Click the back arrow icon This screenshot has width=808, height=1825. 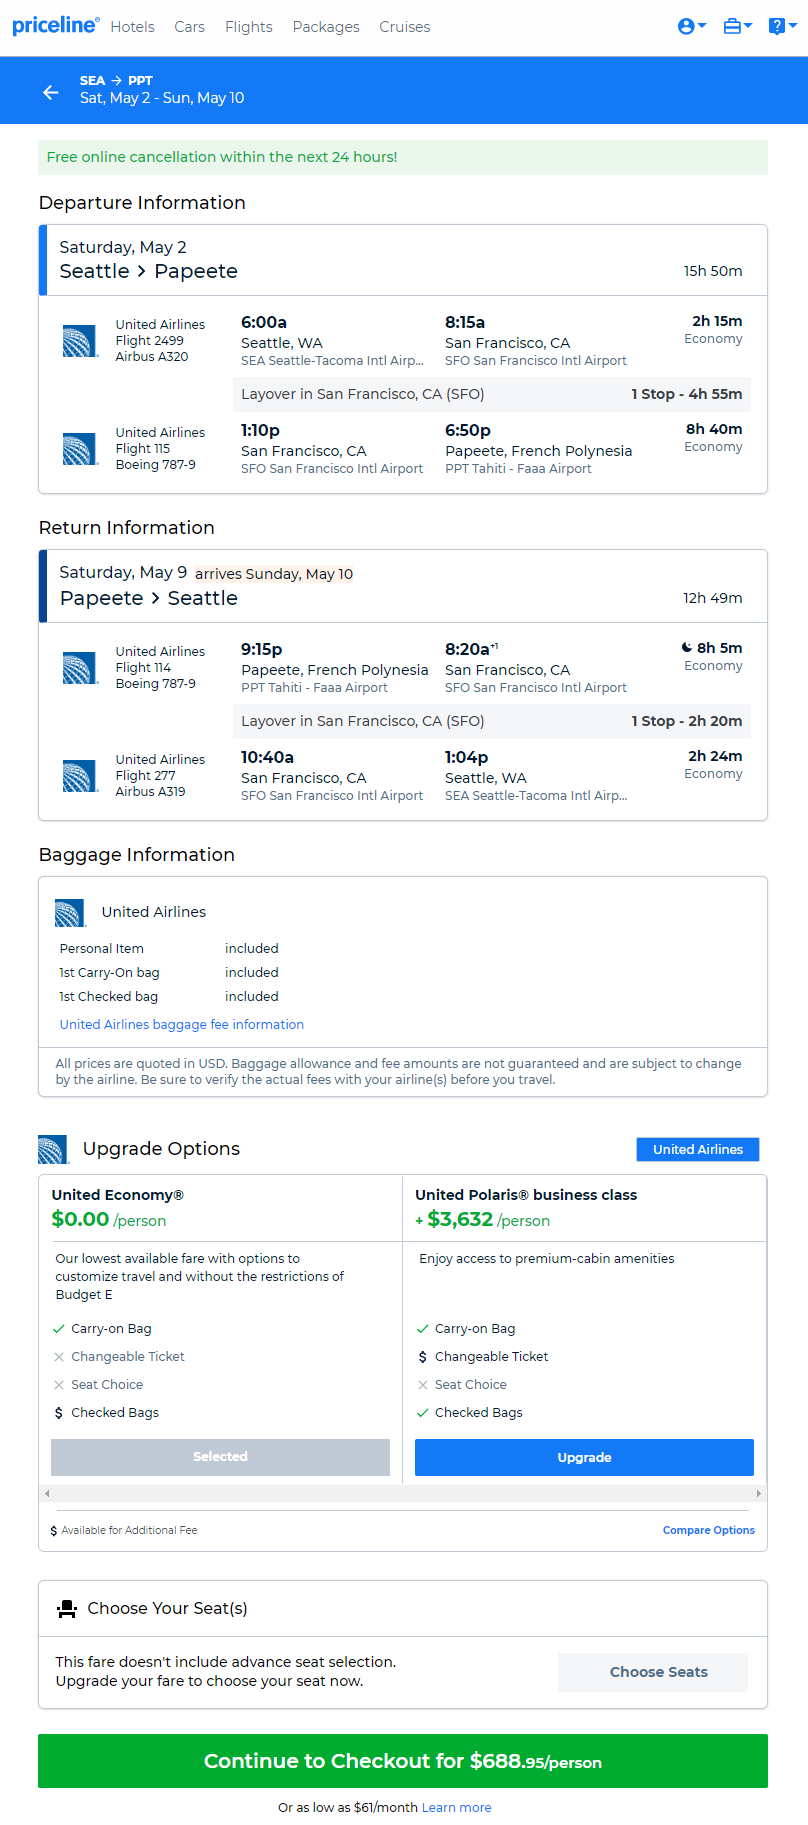[x=51, y=92]
